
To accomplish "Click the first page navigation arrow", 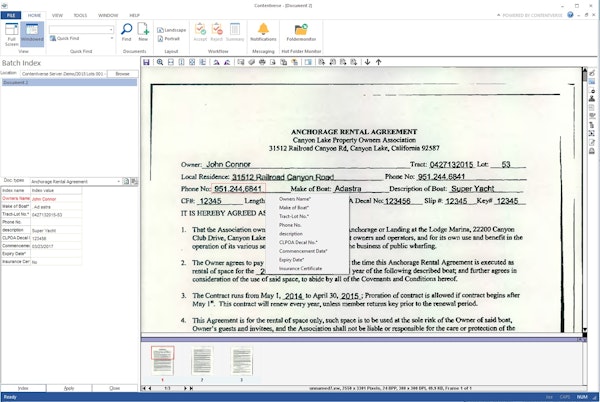I will (144, 388).
